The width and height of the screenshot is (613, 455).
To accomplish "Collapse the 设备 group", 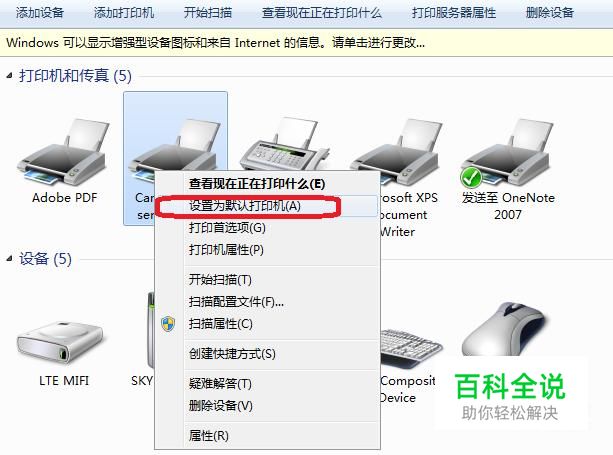I will pyautogui.click(x=9, y=259).
